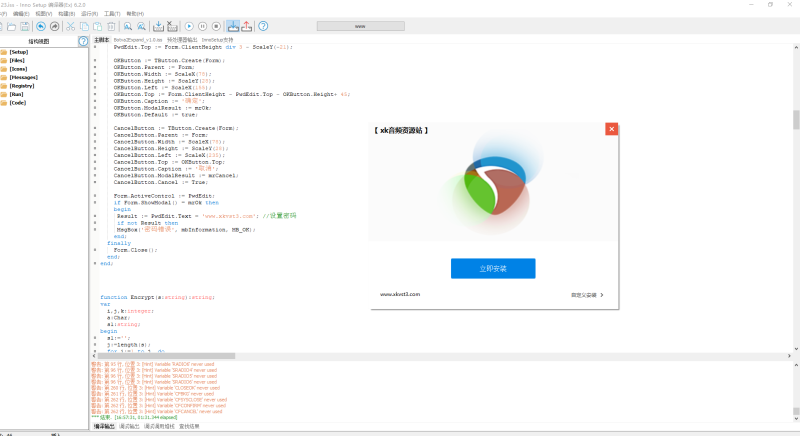Switch to the 编译输出 output tab
The height and width of the screenshot is (436, 800).
point(104,426)
